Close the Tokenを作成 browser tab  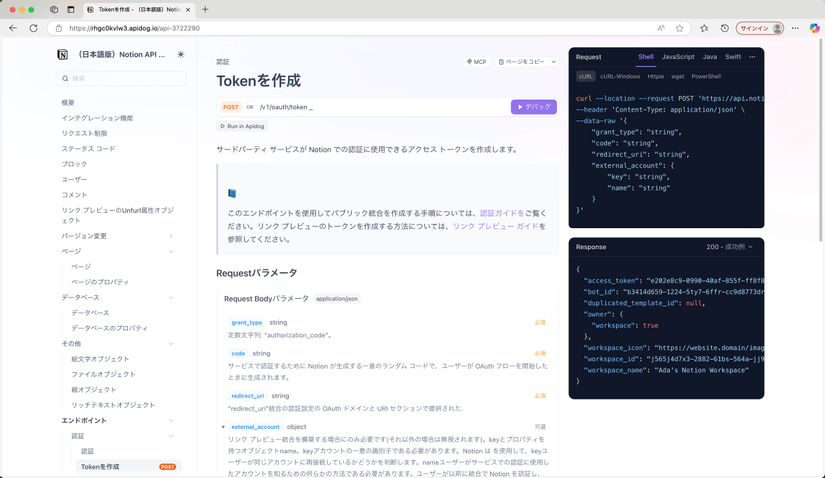click(188, 9)
